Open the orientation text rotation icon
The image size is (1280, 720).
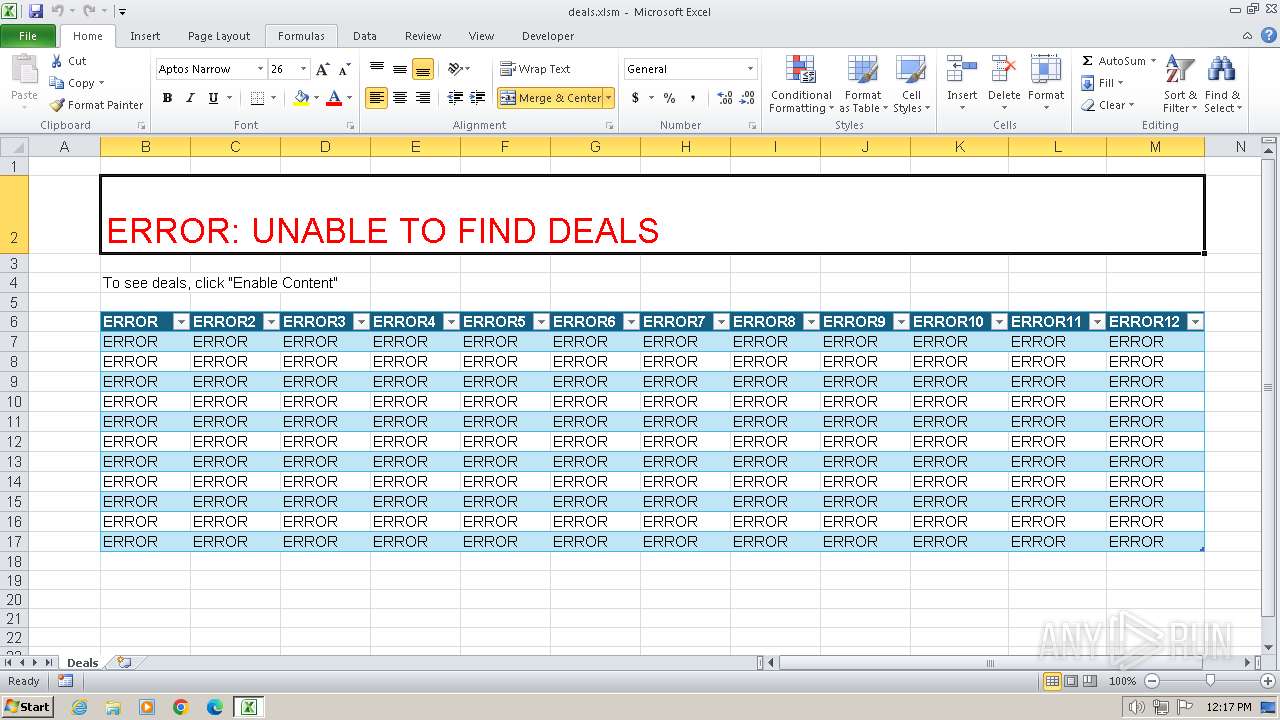pos(455,69)
